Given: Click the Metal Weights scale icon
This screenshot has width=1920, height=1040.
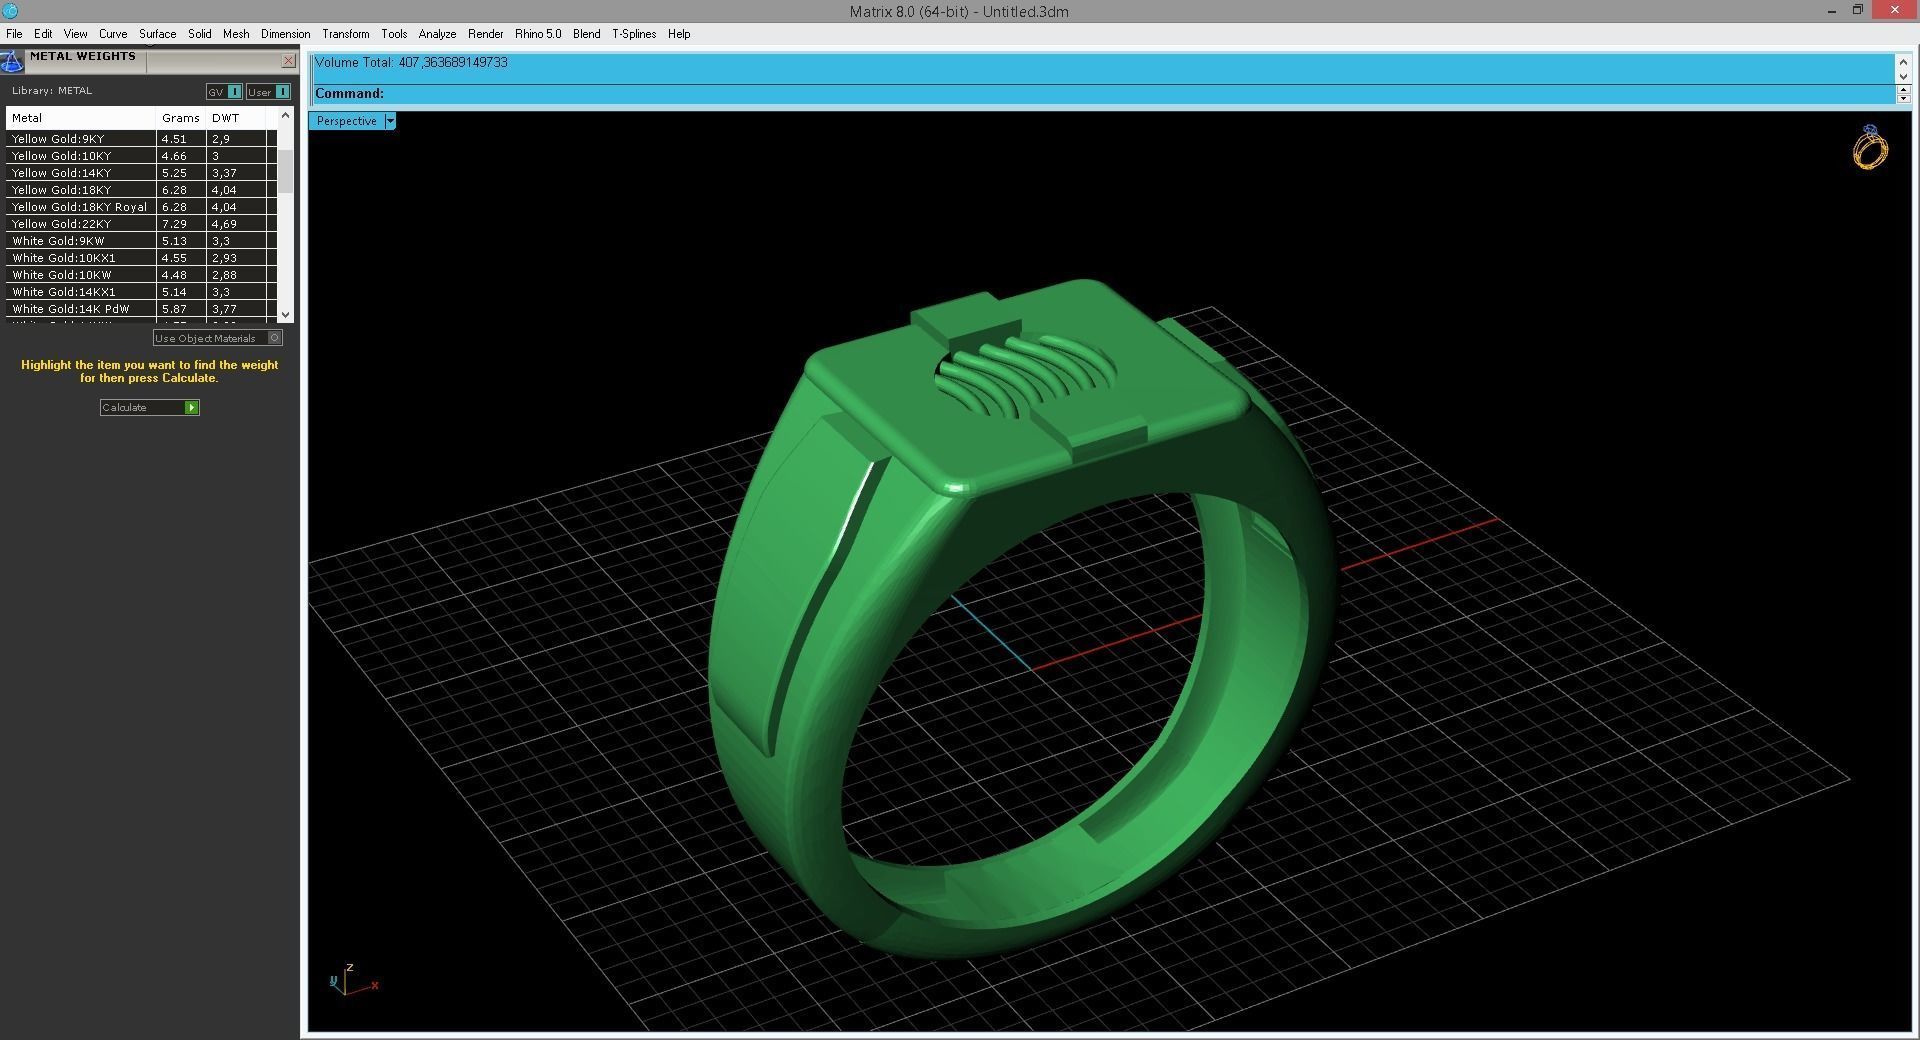Looking at the screenshot, I should click(x=12, y=61).
